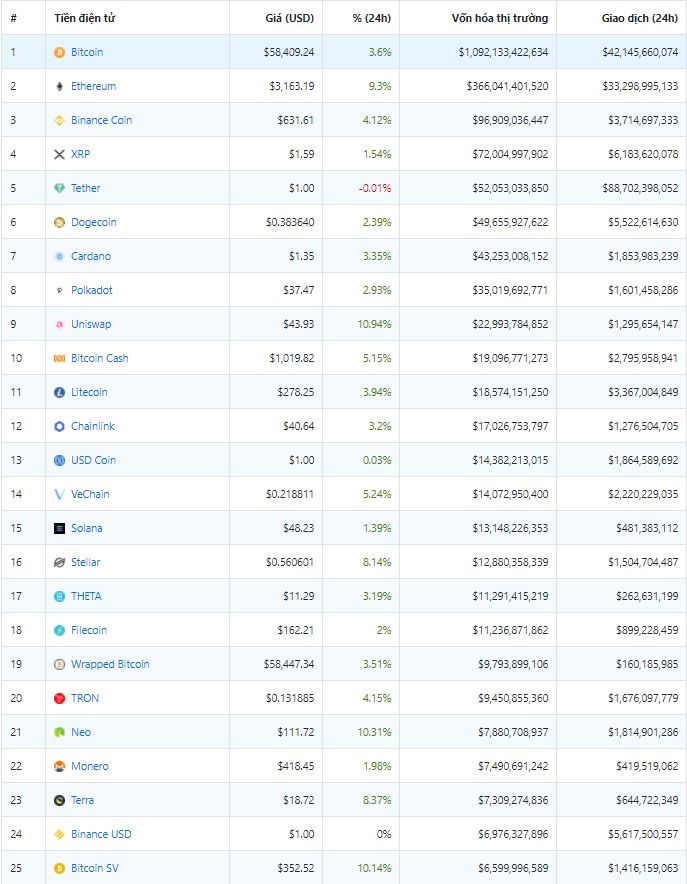
Task: Select market cap $366,041,401,520
Action: tap(507, 86)
